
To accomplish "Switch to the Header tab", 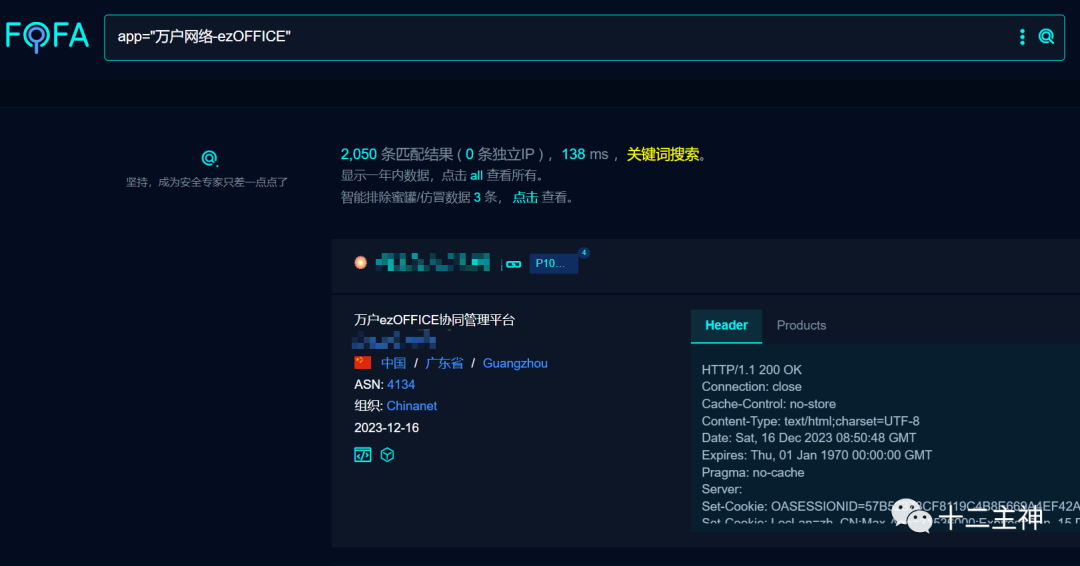I will pos(726,326).
